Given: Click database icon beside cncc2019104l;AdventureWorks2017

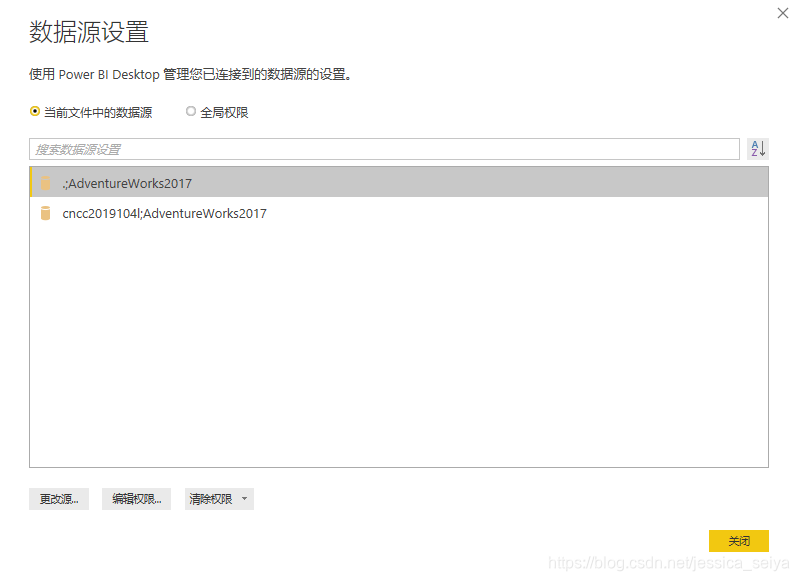Looking at the screenshot, I should (45, 213).
